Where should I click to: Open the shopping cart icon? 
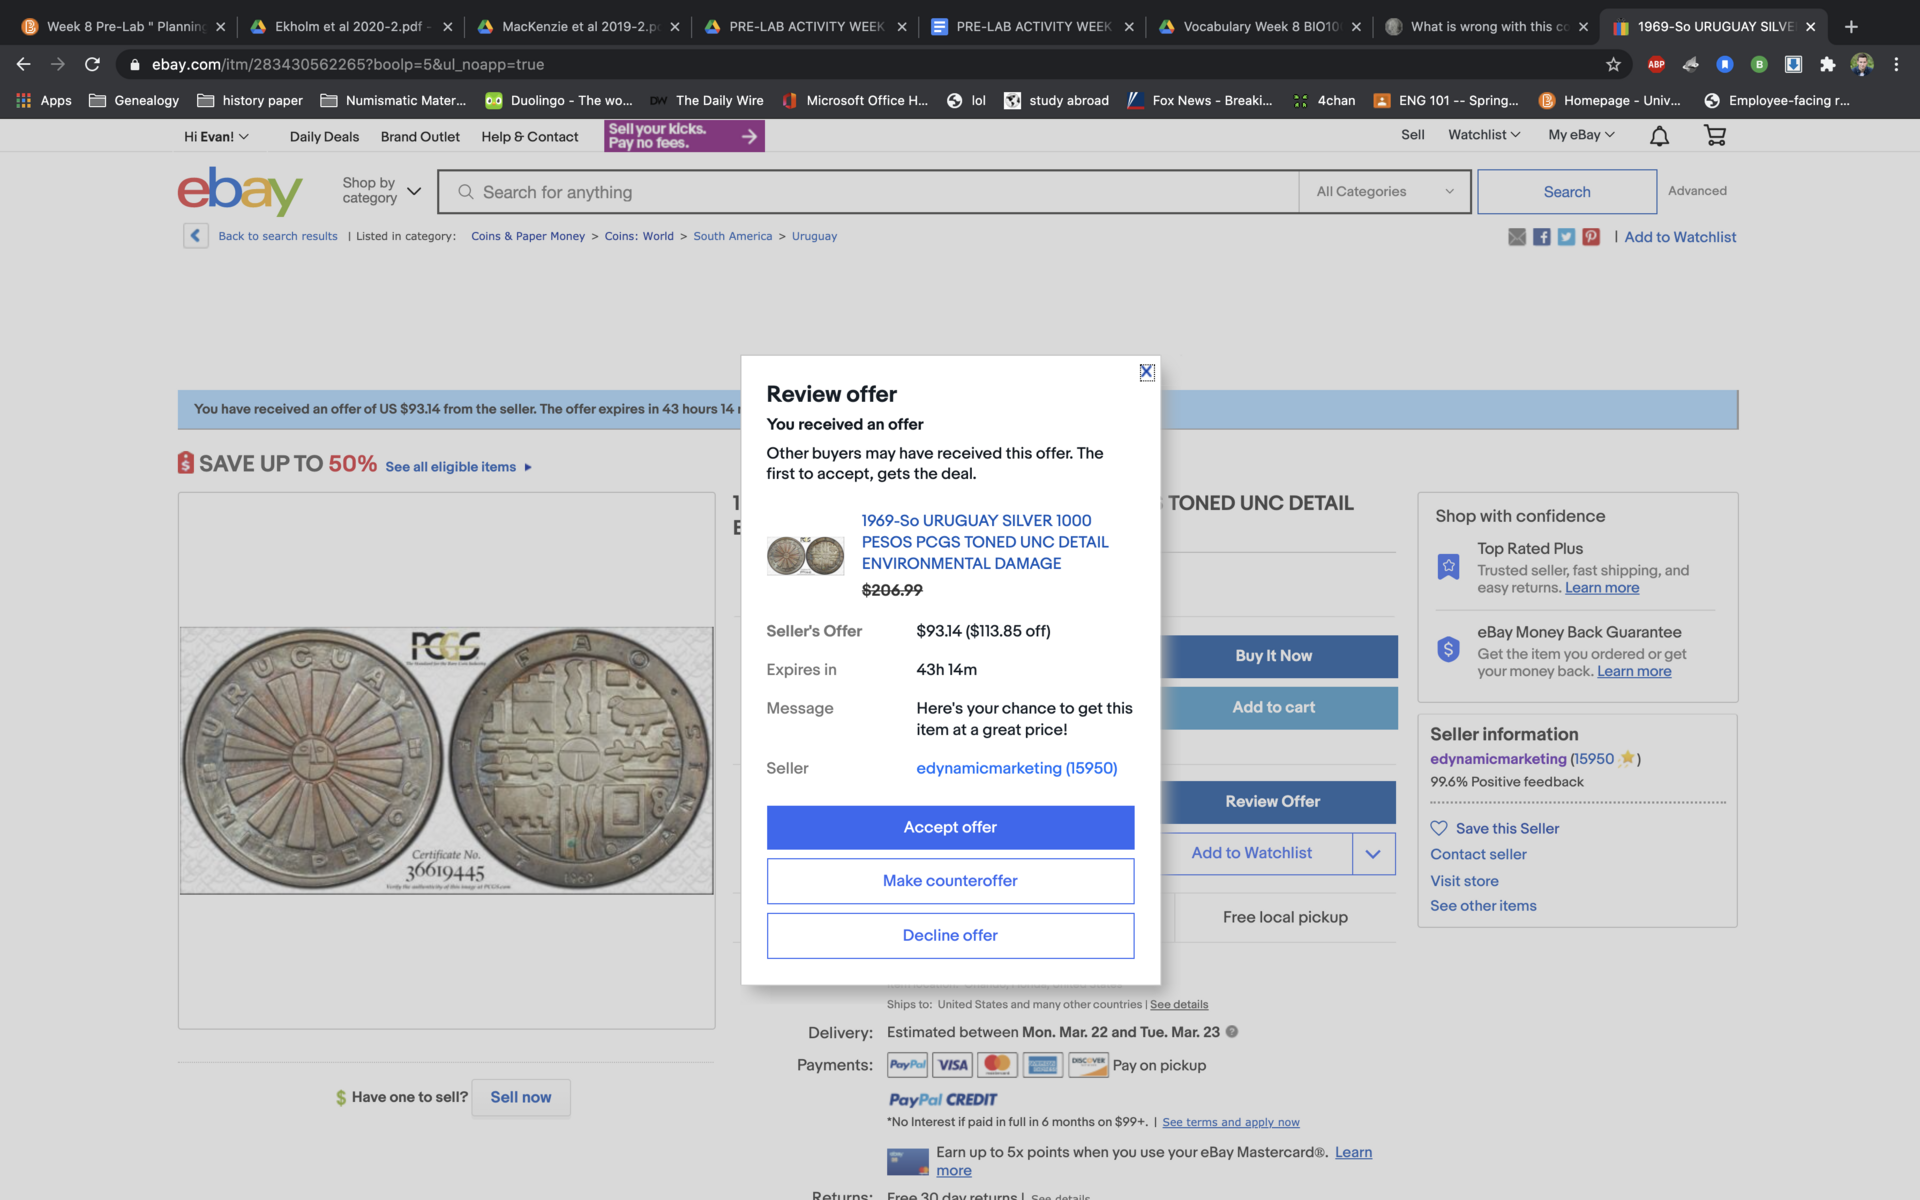(x=1715, y=136)
